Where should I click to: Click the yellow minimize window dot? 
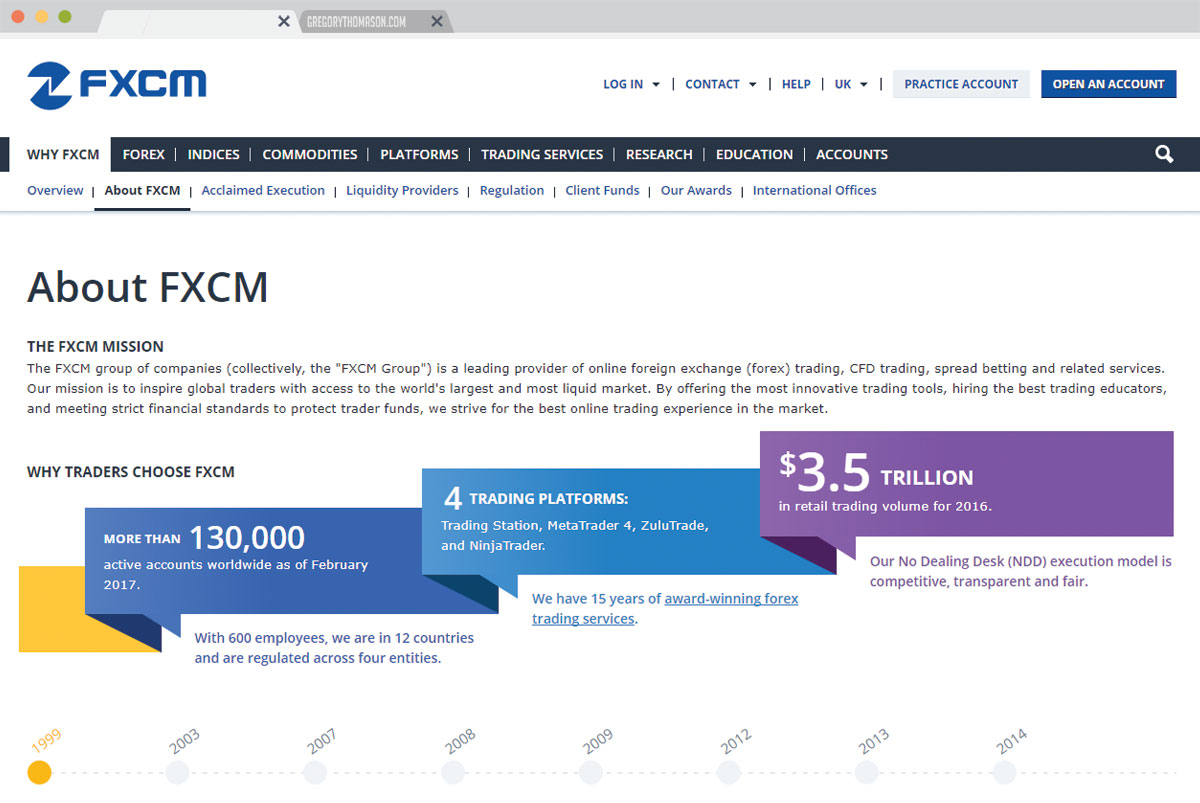(x=41, y=17)
